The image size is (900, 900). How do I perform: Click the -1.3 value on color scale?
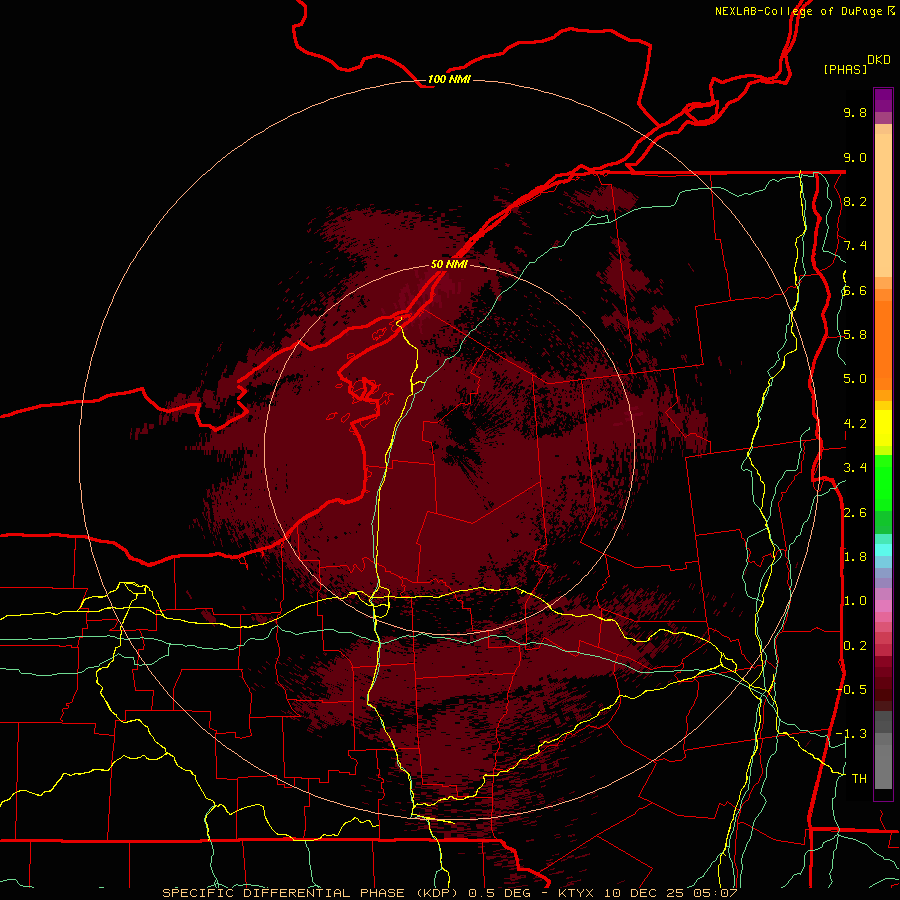pos(851,734)
